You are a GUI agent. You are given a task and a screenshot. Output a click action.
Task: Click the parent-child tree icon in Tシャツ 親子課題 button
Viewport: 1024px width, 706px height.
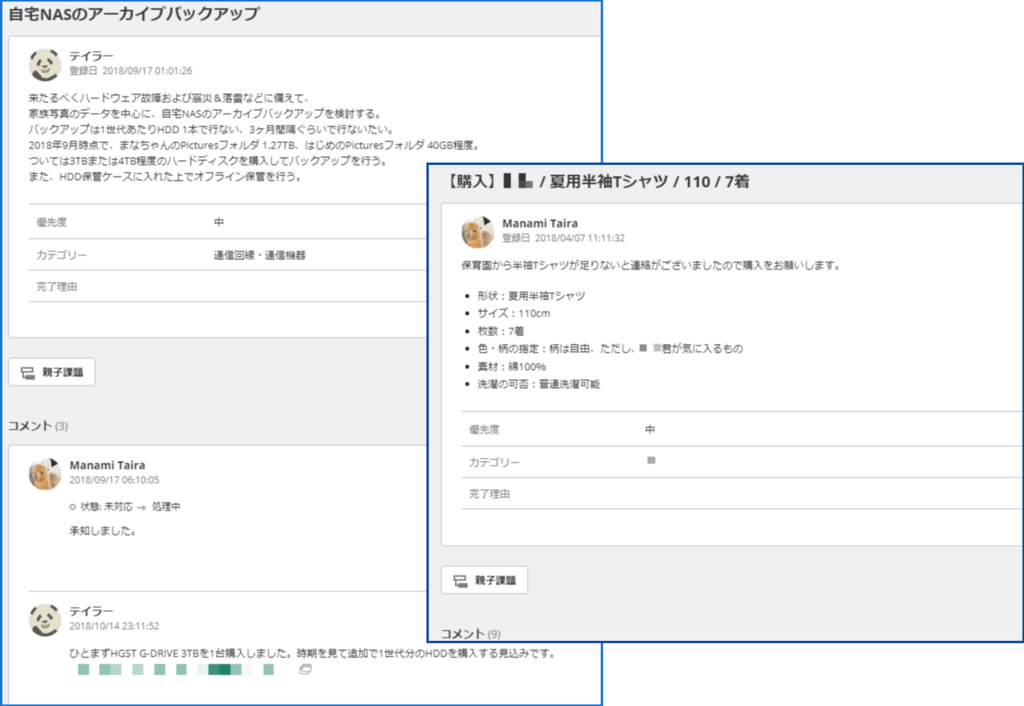click(460, 581)
